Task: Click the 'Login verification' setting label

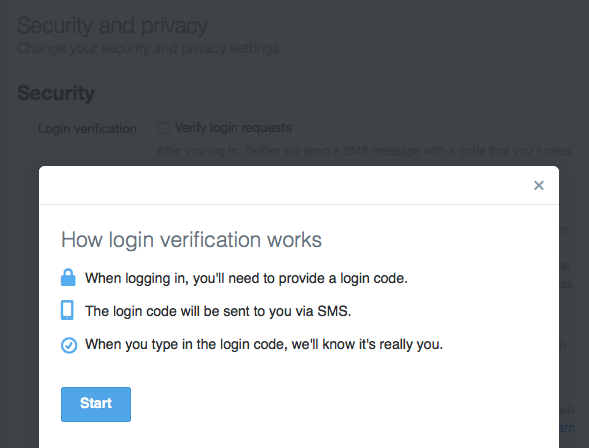Action: [87, 128]
